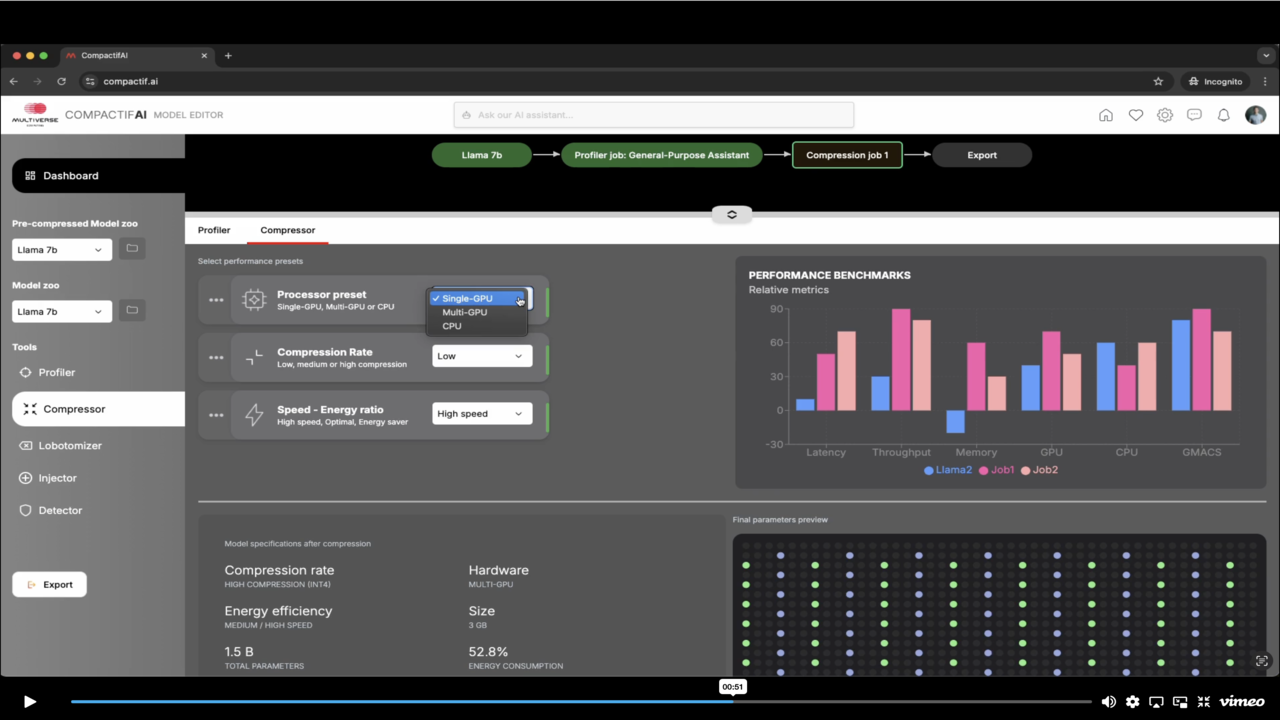The height and width of the screenshot is (720, 1280).
Task: Open the chat messages icon
Action: pos(1194,115)
